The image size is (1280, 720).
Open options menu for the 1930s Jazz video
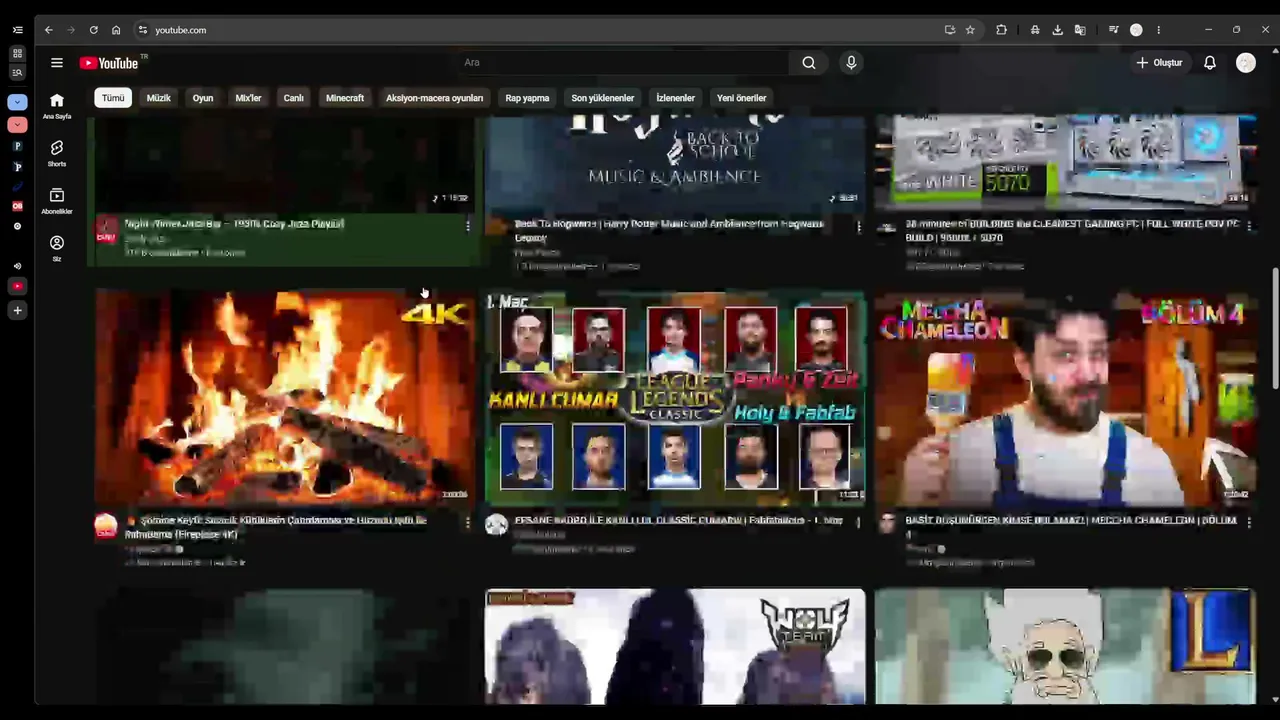coord(467,226)
